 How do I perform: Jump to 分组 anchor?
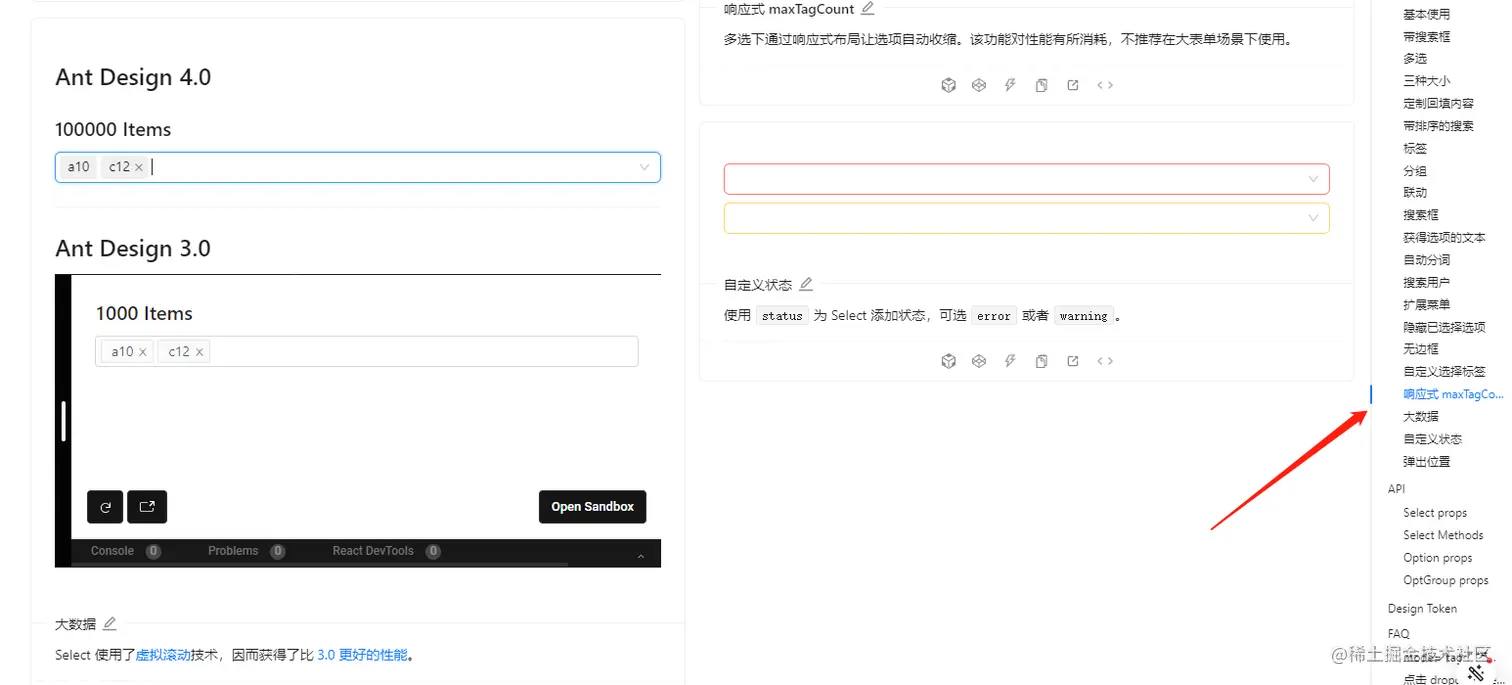[1415, 171]
